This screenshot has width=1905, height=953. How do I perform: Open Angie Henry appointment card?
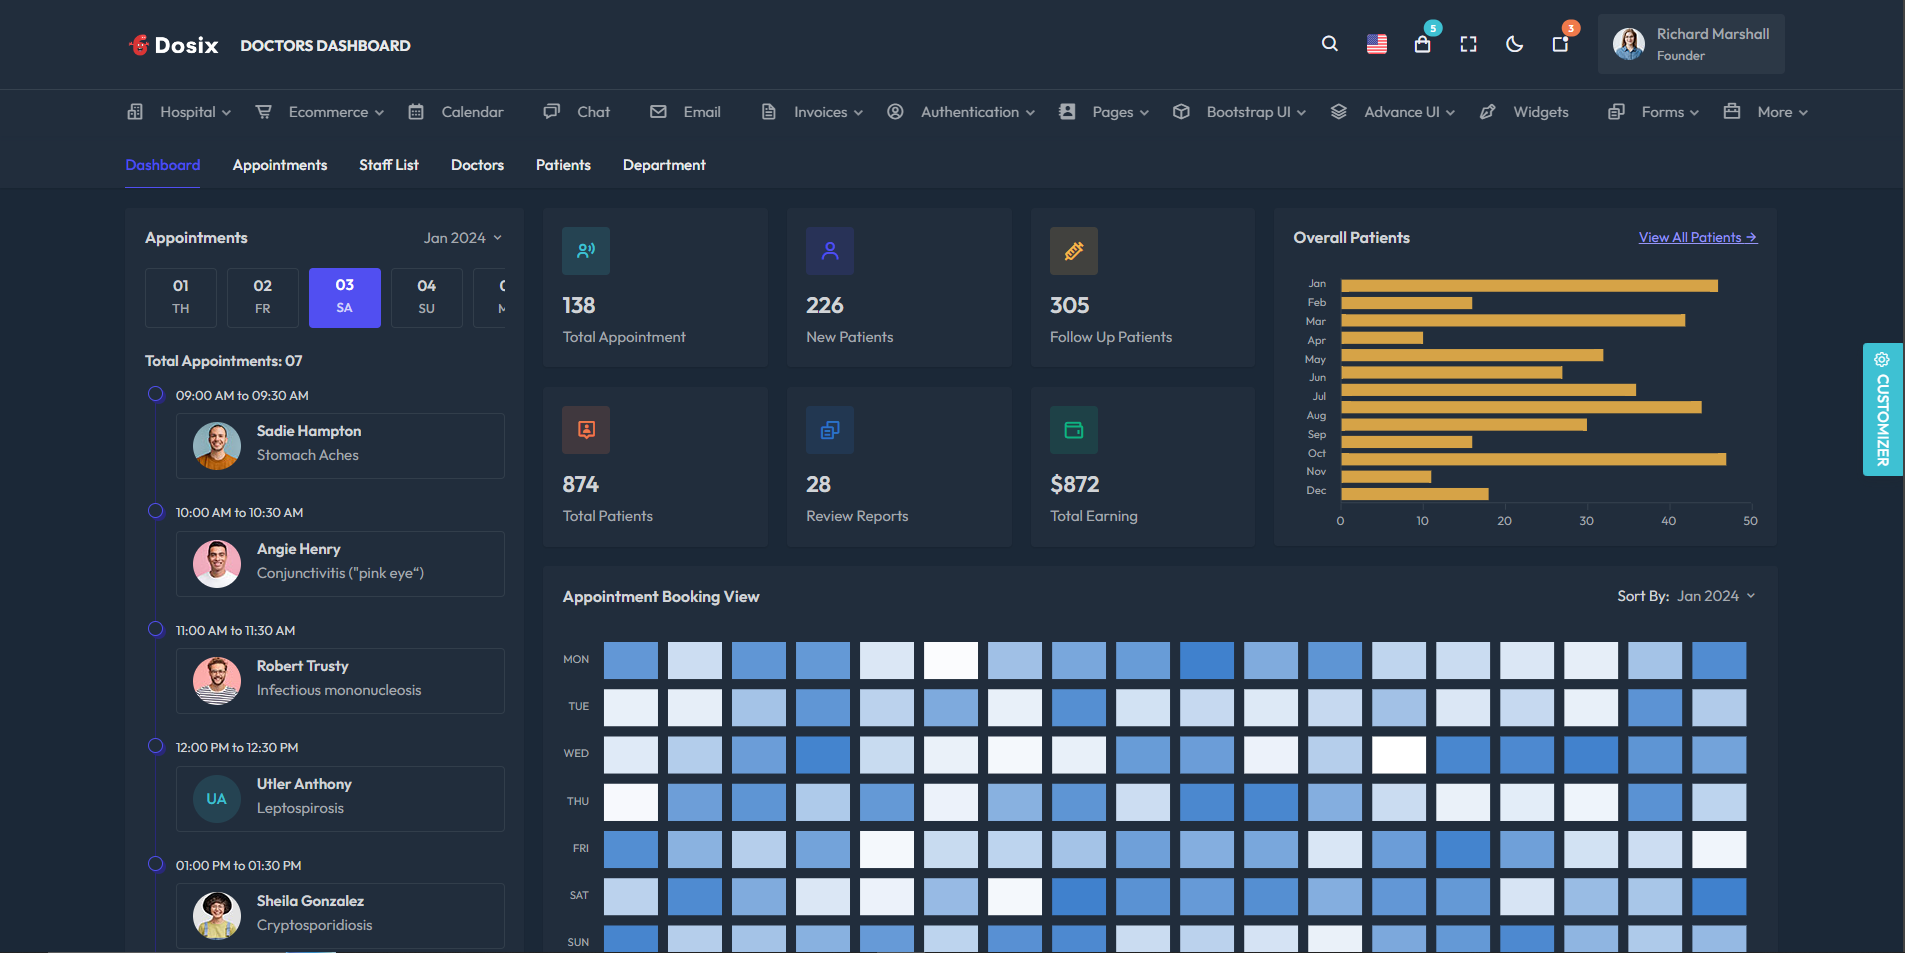tap(340, 564)
